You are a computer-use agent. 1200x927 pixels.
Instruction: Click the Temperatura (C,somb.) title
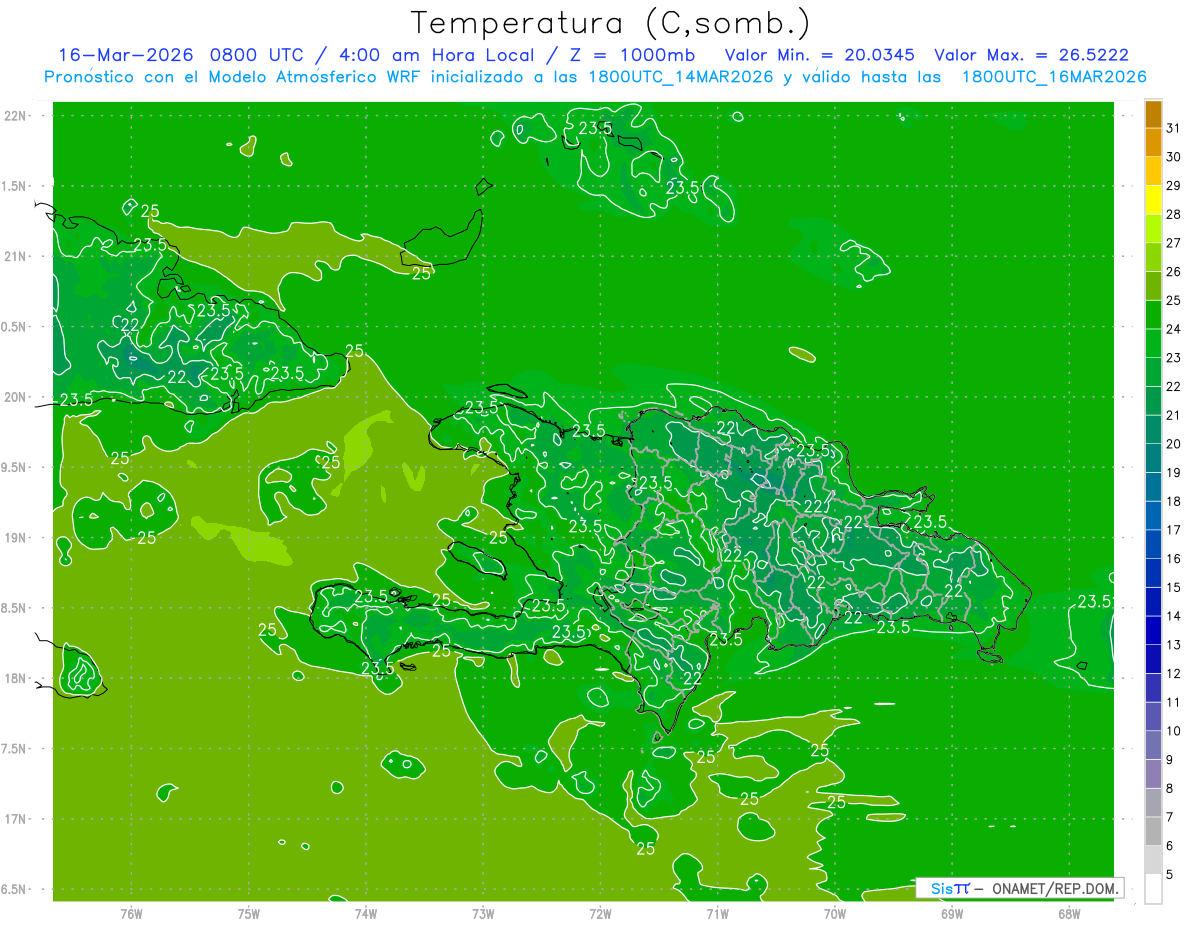pos(611,23)
